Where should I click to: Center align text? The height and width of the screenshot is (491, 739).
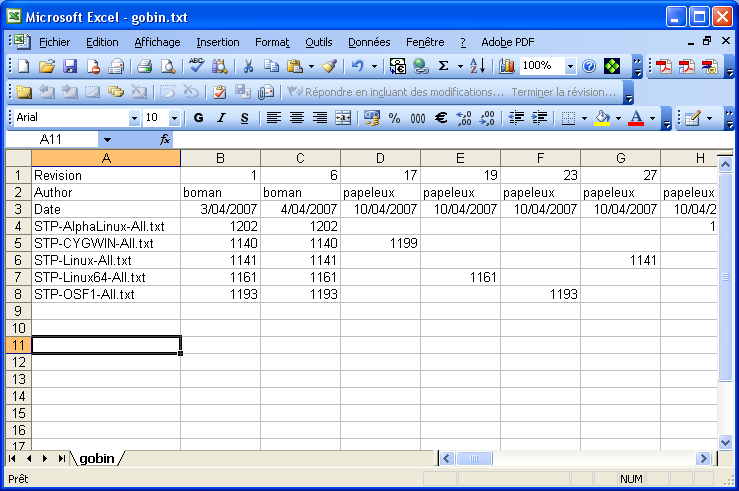[x=296, y=118]
